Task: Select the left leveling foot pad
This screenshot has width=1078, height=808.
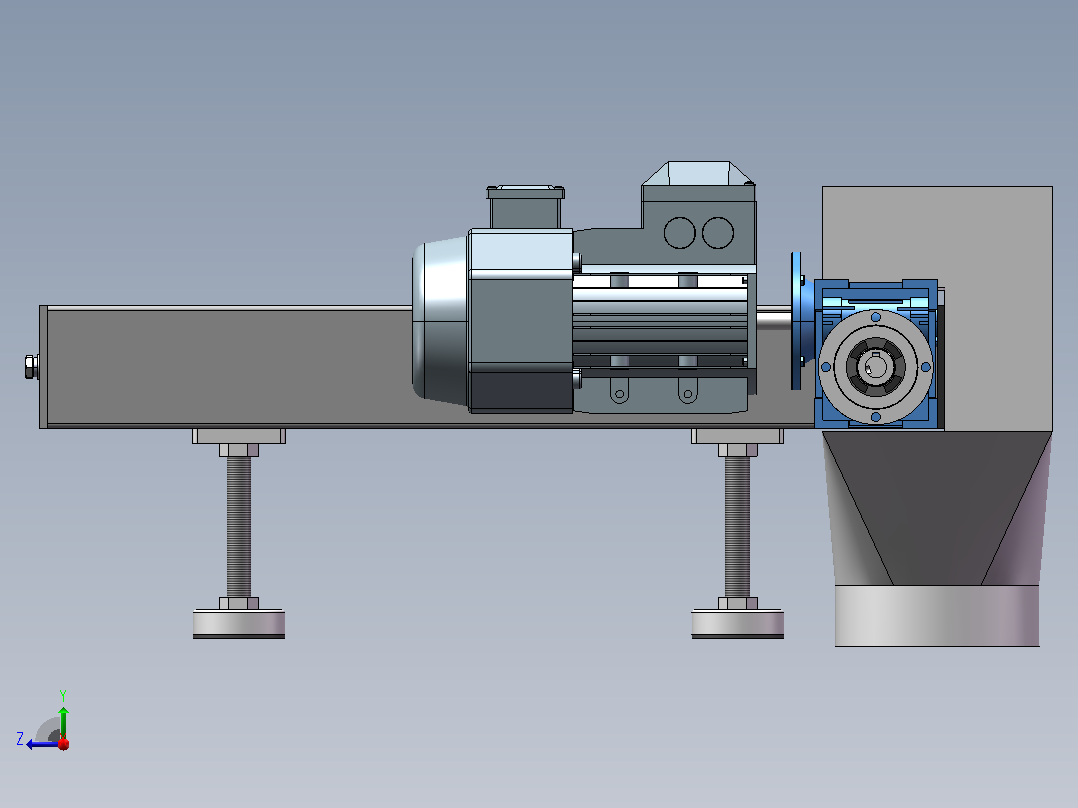Action: click(239, 624)
